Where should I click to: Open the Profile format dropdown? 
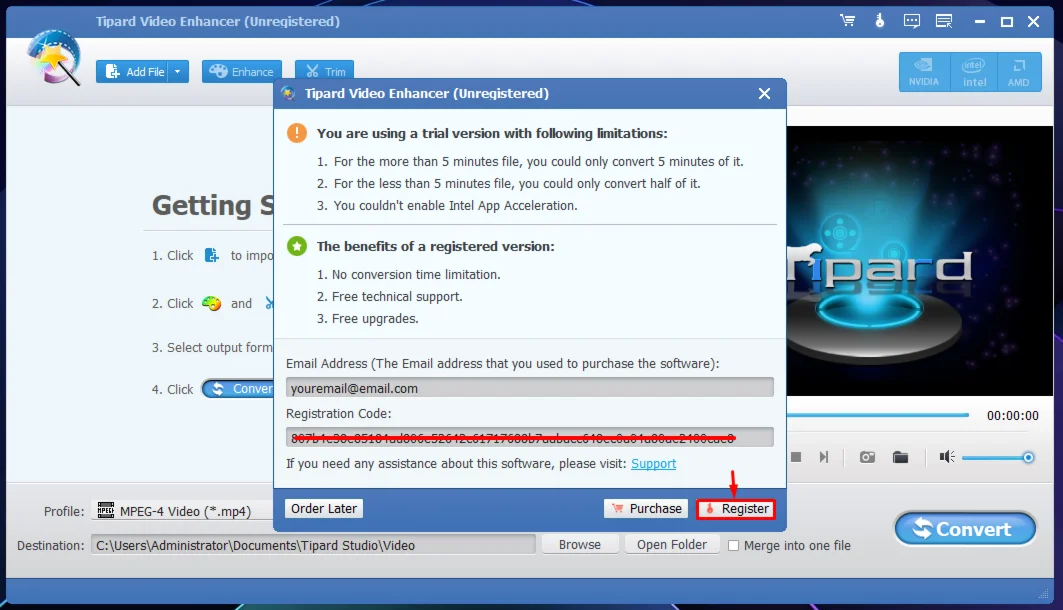pos(181,511)
